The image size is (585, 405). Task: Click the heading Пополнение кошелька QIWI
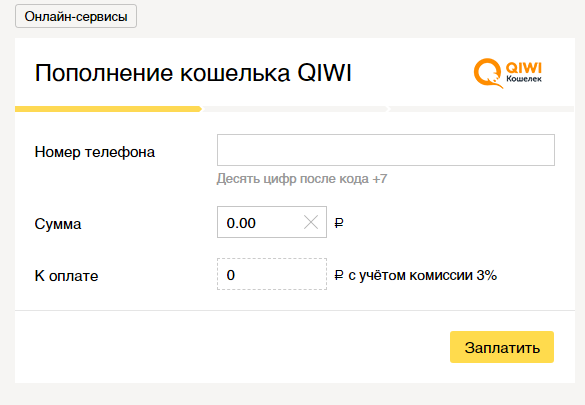(x=193, y=72)
